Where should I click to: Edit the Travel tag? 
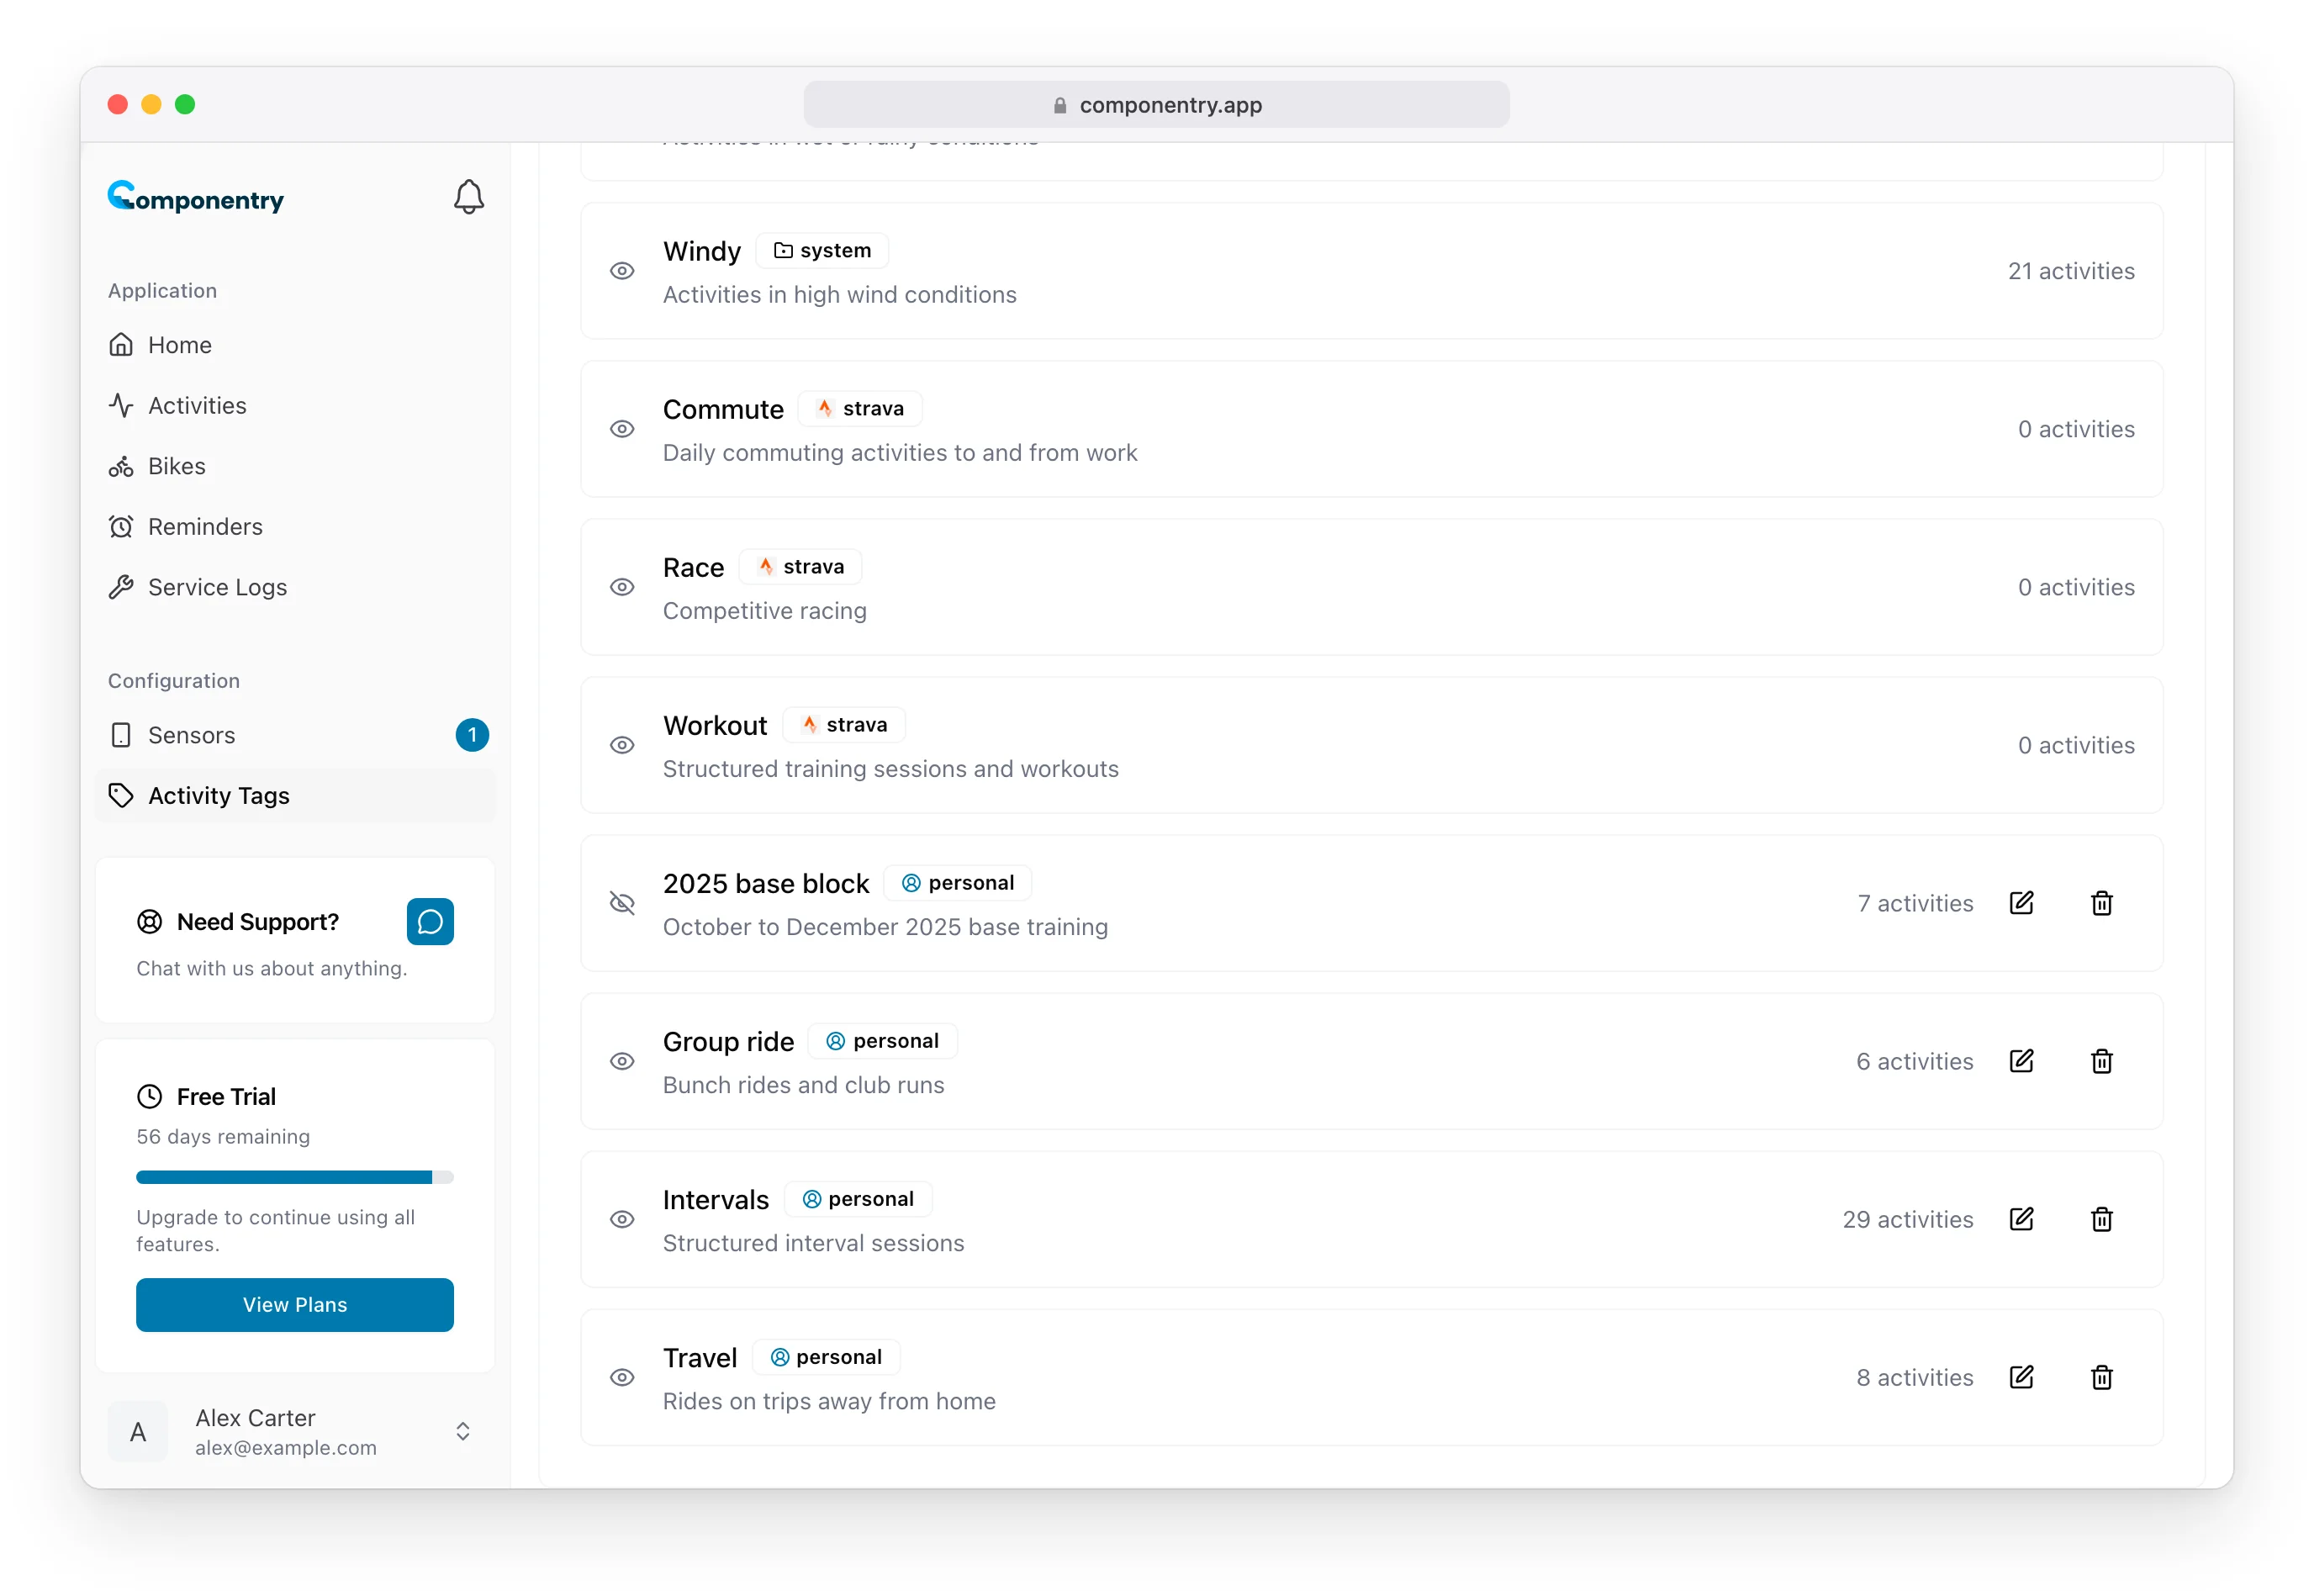(x=2021, y=1377)
